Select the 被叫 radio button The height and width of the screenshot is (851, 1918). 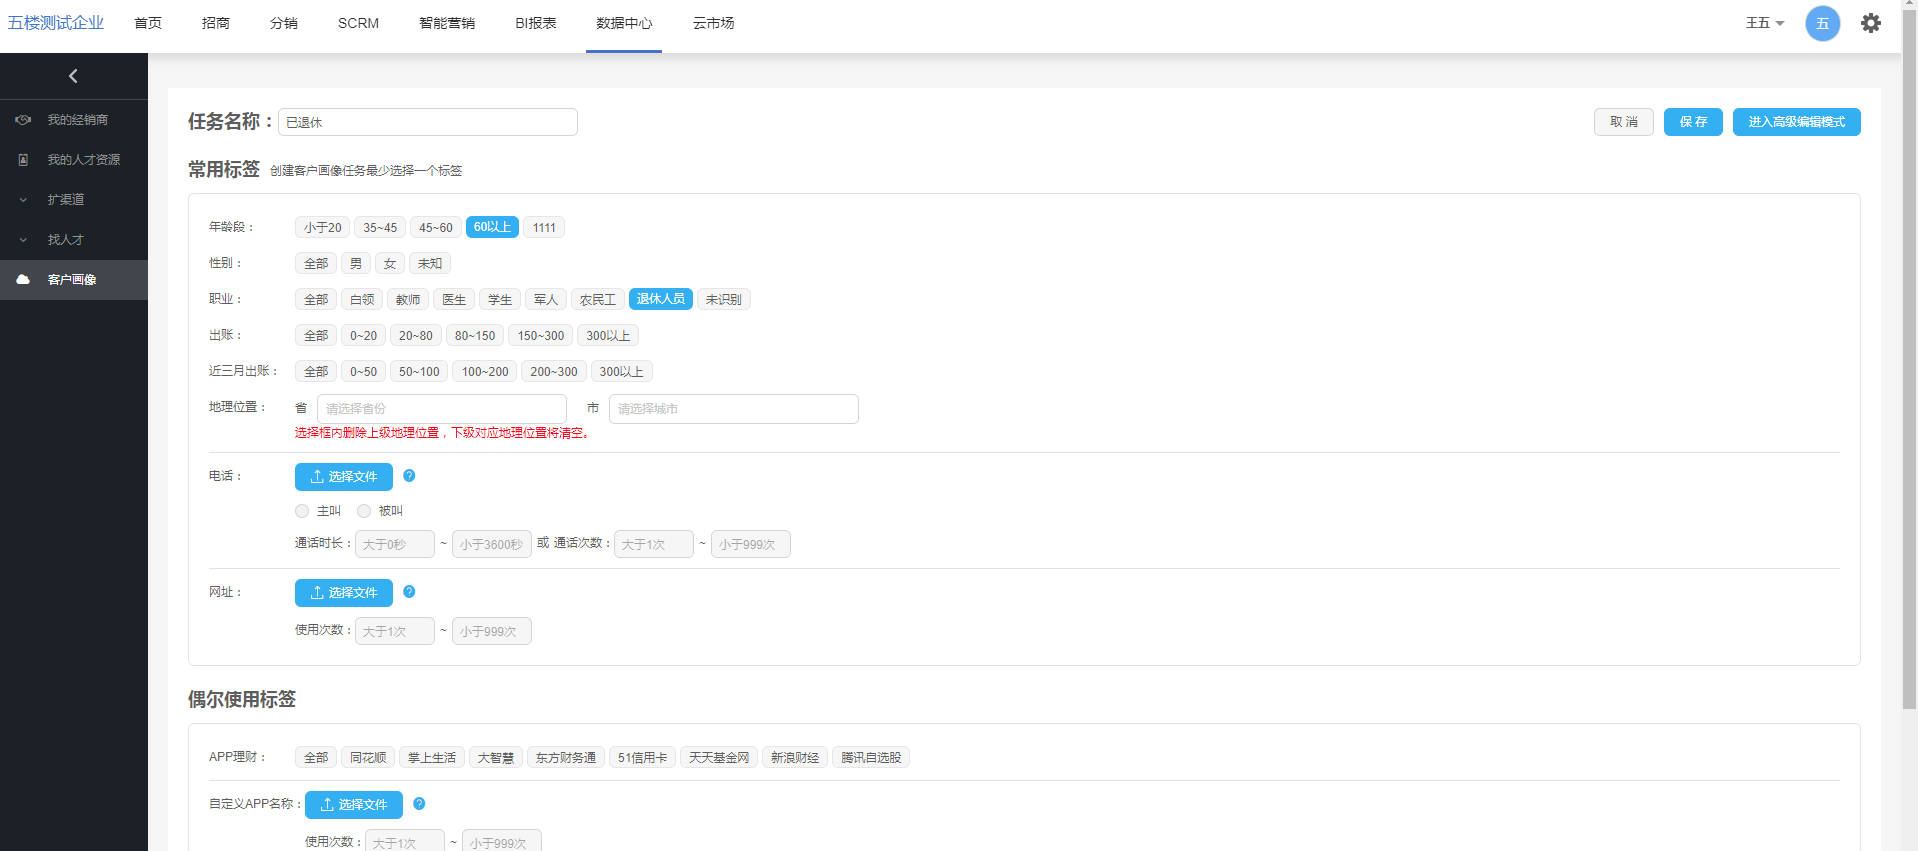[364, 511]
